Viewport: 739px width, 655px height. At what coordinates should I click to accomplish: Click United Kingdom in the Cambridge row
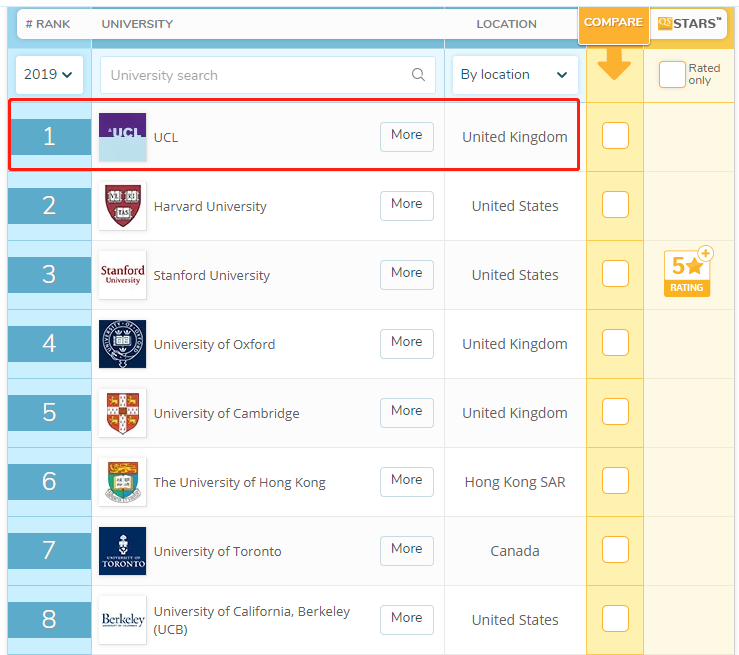pyautogui.click(x=515, y=413)
